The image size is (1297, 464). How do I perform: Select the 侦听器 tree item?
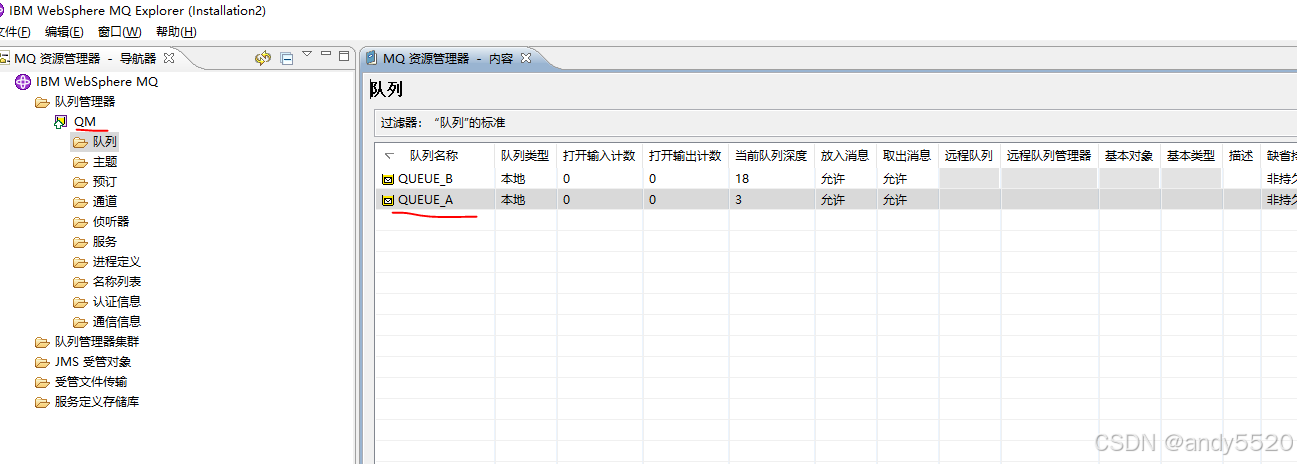[x=111, y=222]
